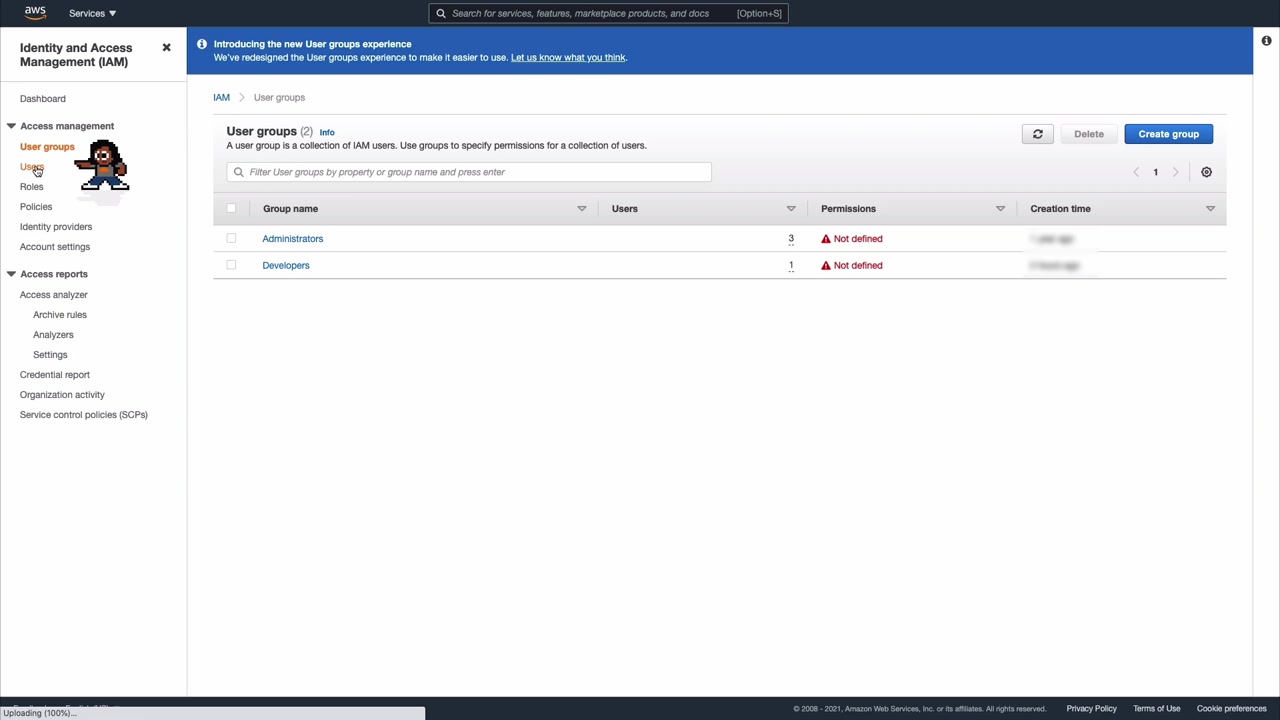Open Account settings in the sidebar

[55, 247]
